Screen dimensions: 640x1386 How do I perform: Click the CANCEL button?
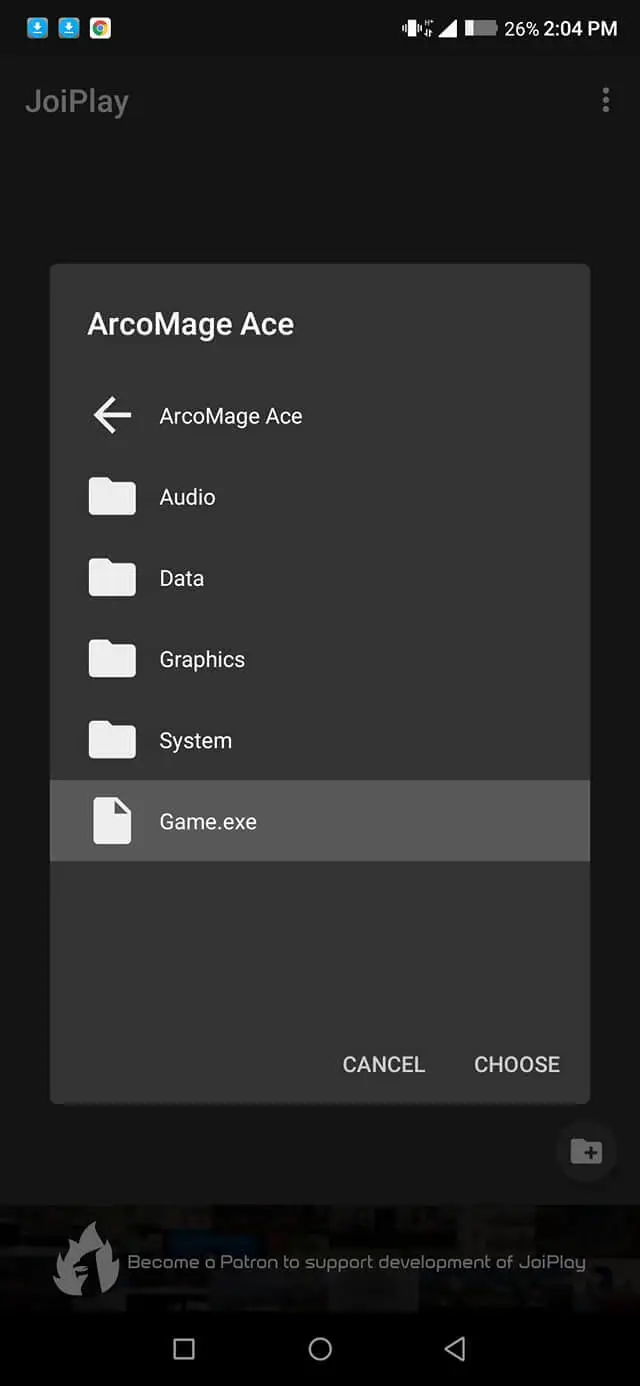click(384, 1064)
